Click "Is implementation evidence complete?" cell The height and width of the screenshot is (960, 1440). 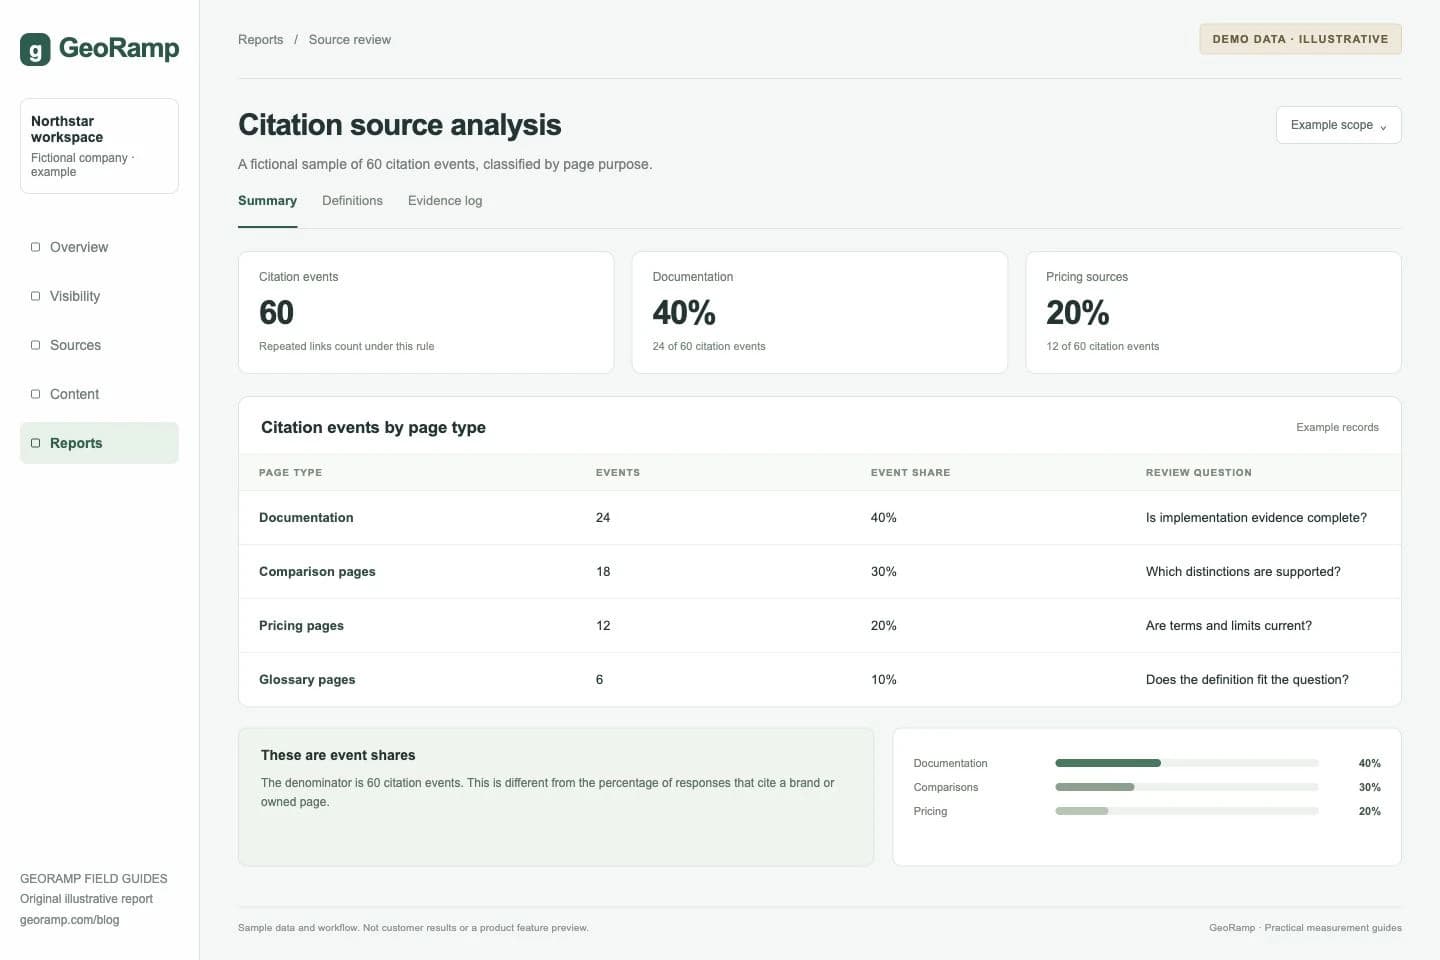(x=1256, y=518)
